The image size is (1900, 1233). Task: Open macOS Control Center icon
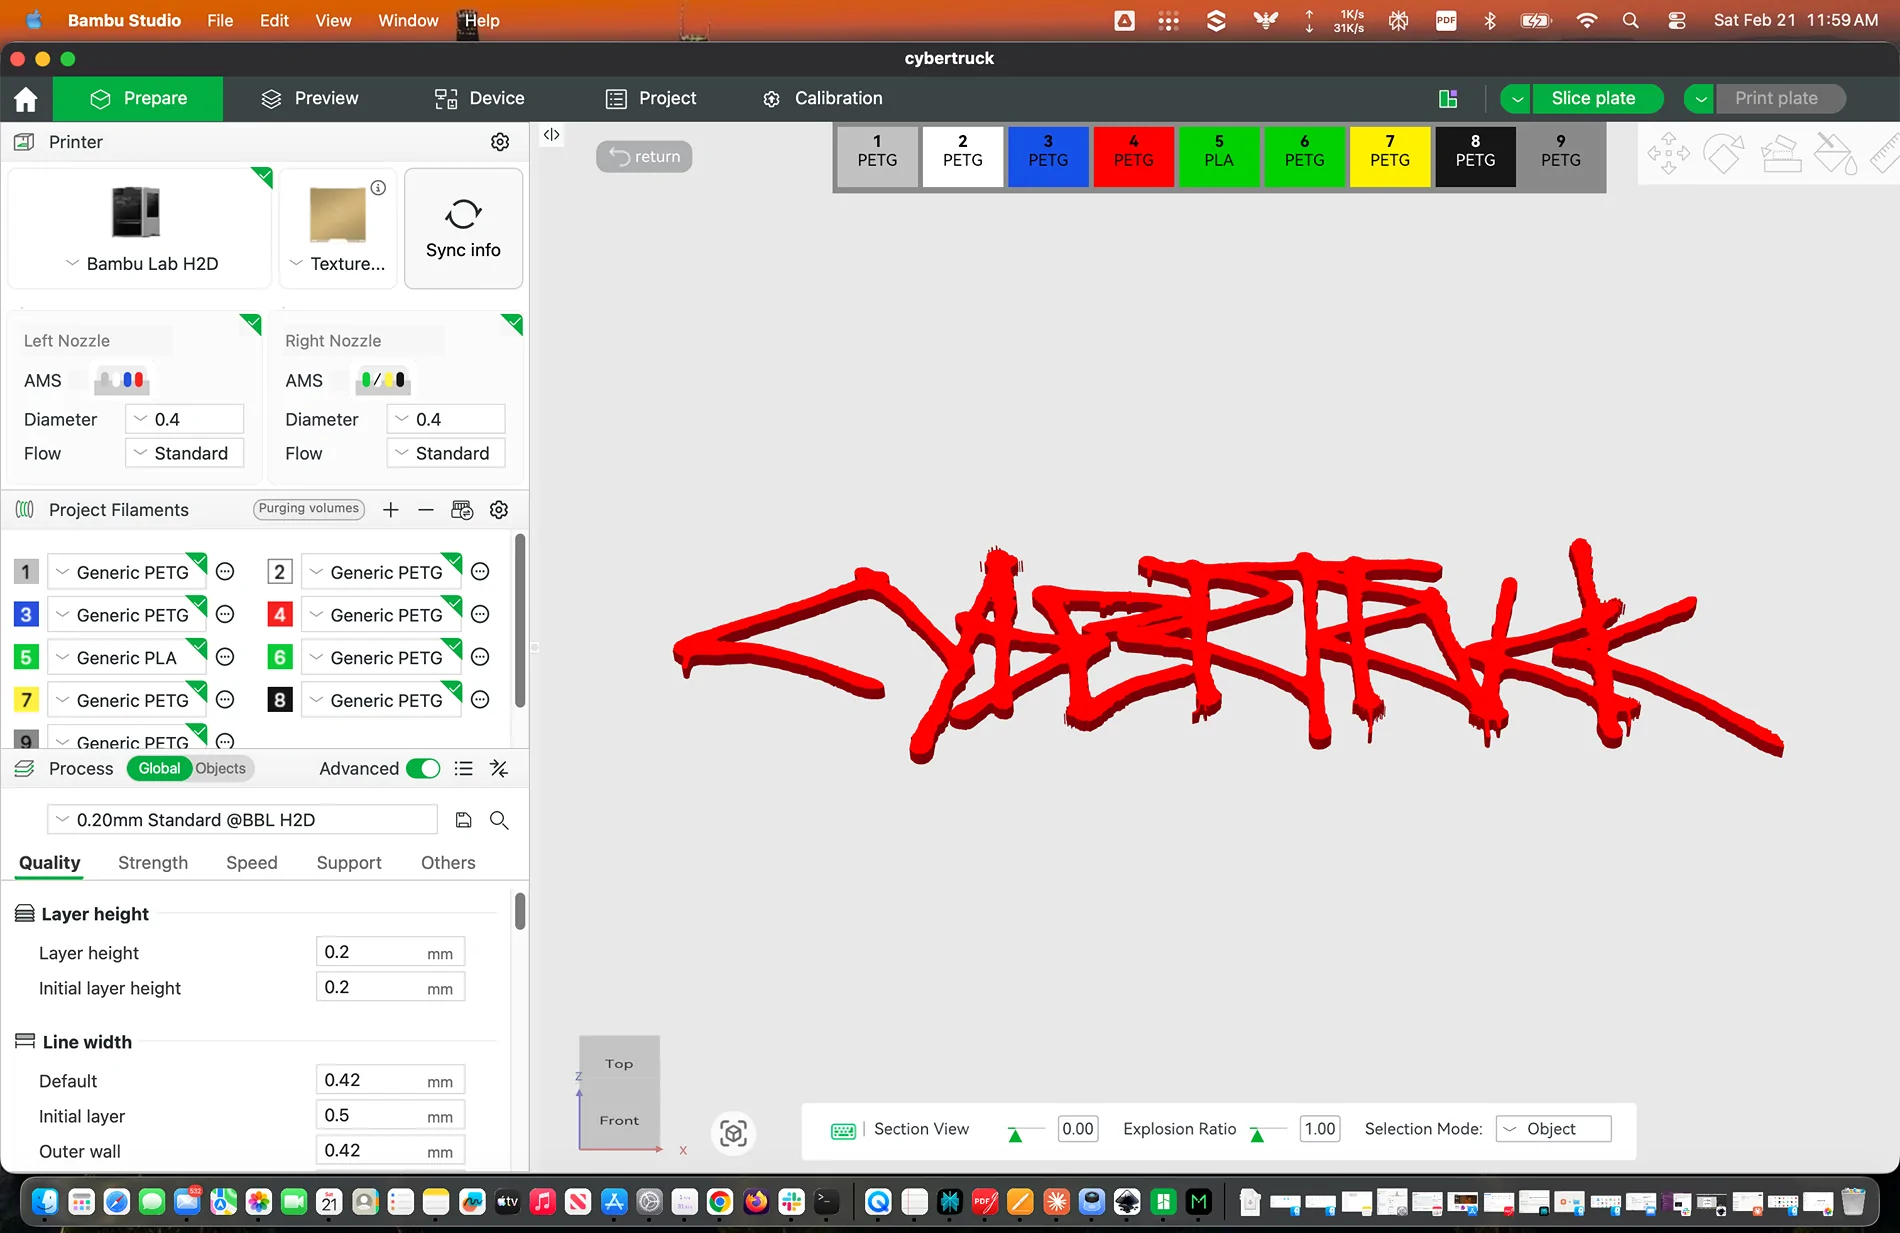click(1677, 20)
